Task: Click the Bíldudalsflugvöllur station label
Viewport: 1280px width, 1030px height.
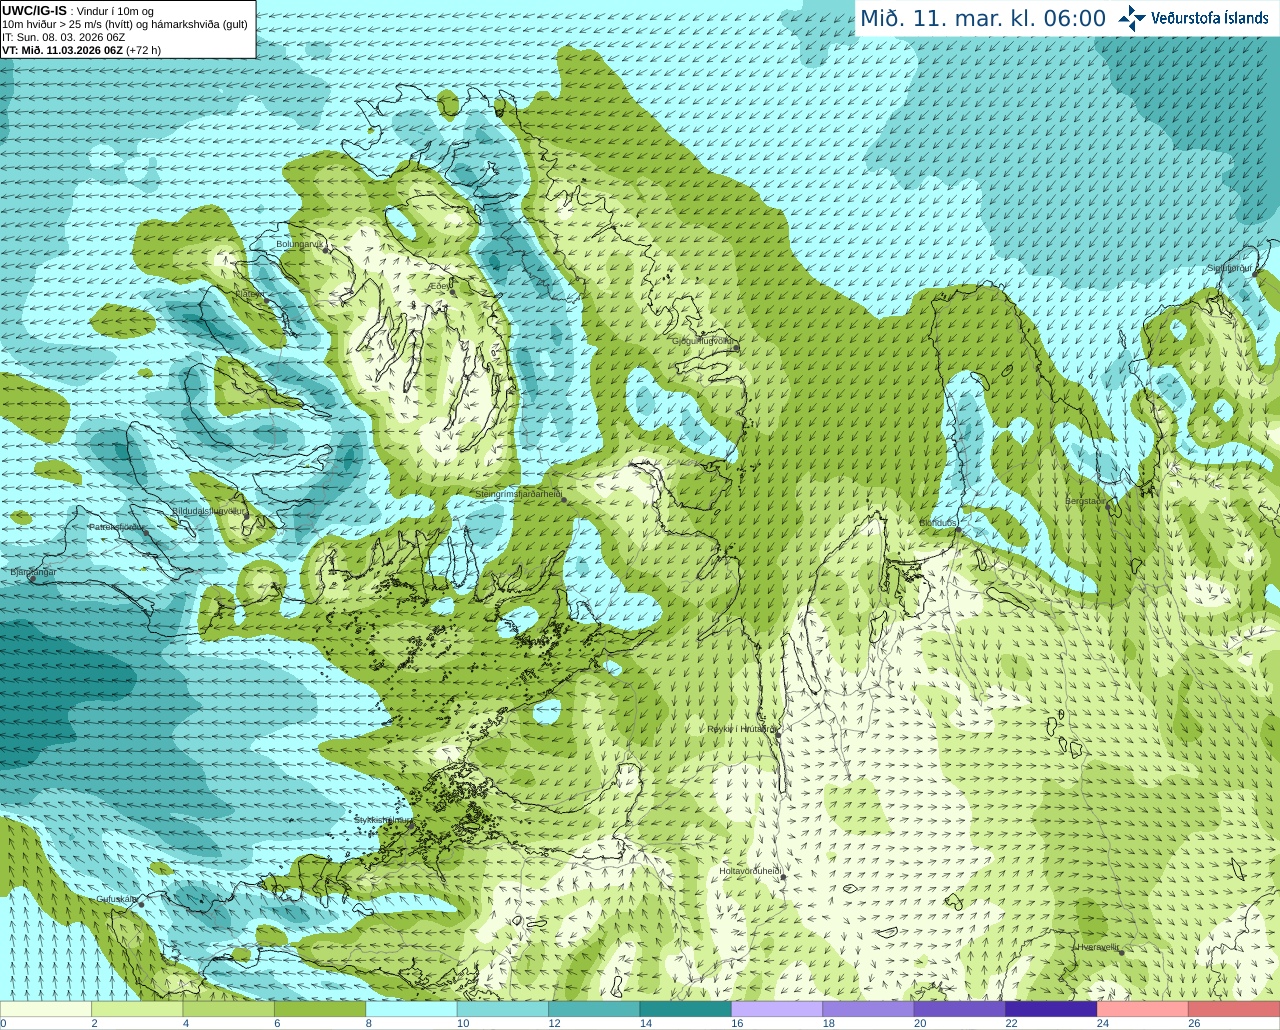Action: pyautogui.click(x=208, y=511)
